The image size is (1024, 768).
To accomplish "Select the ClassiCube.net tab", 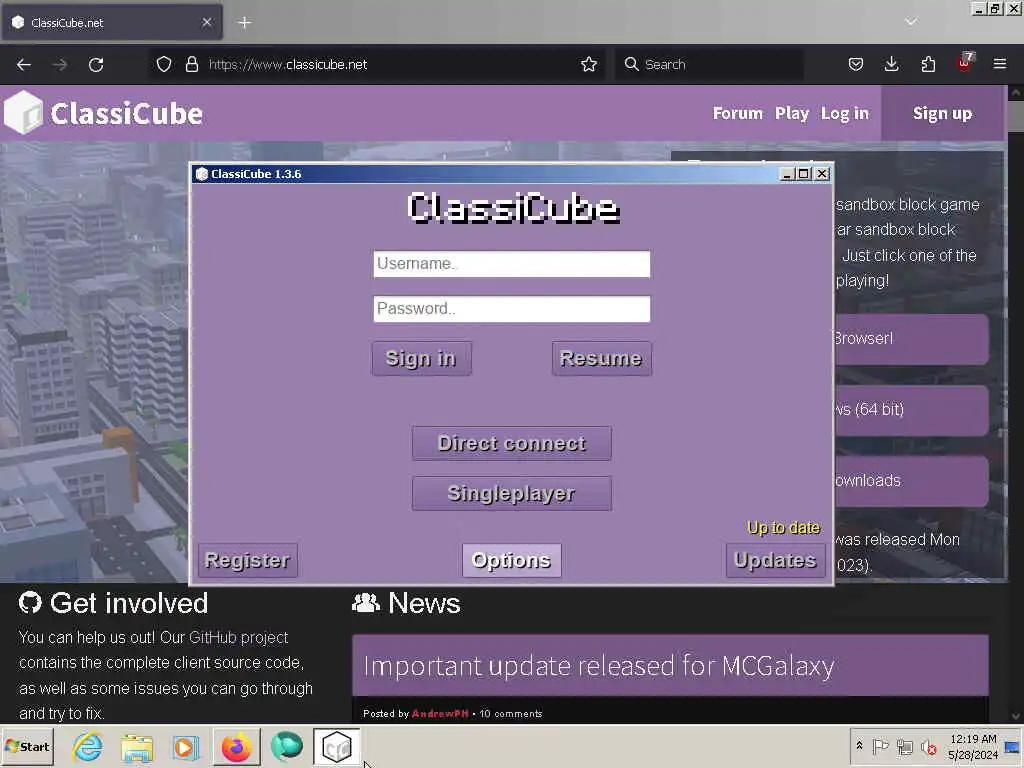I will click(112, 23).
